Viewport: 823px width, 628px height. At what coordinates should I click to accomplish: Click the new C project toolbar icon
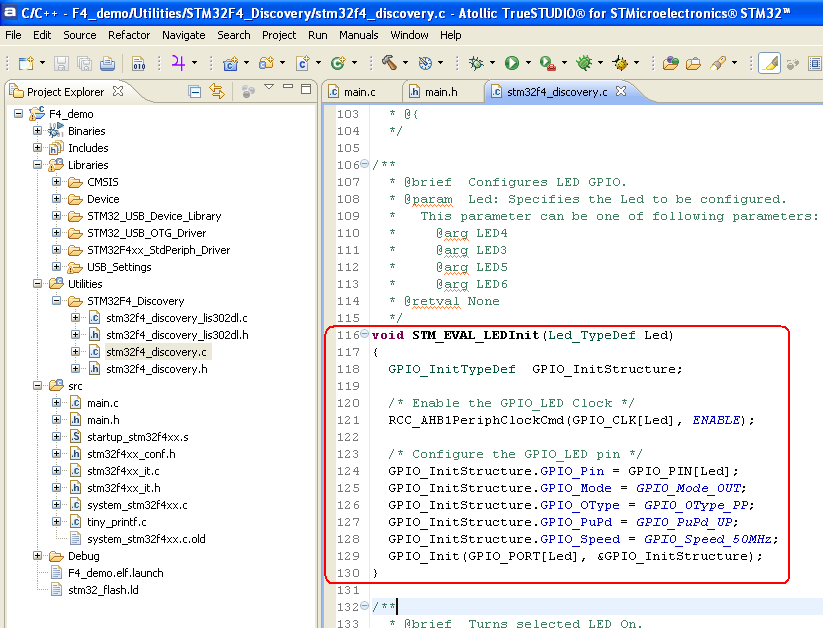pyautogui.click(x=230, y=64)
